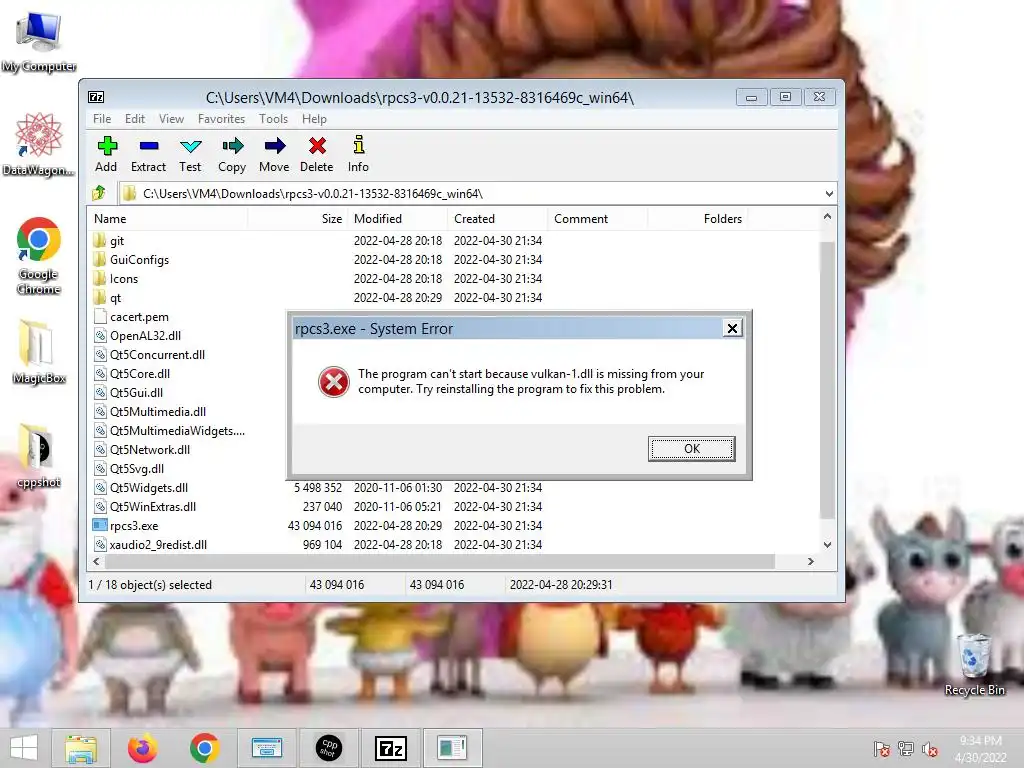Sort by the Created column header
The image size is (1024, 768).
[x=497, y=219]
